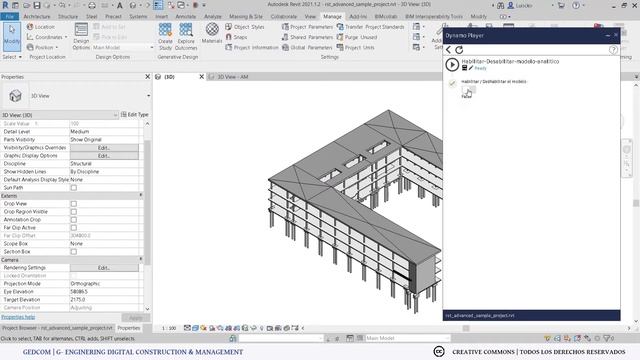Open Global Parameters
The image size is (640, 360).
pyautogui.click(x=307, y=47)
